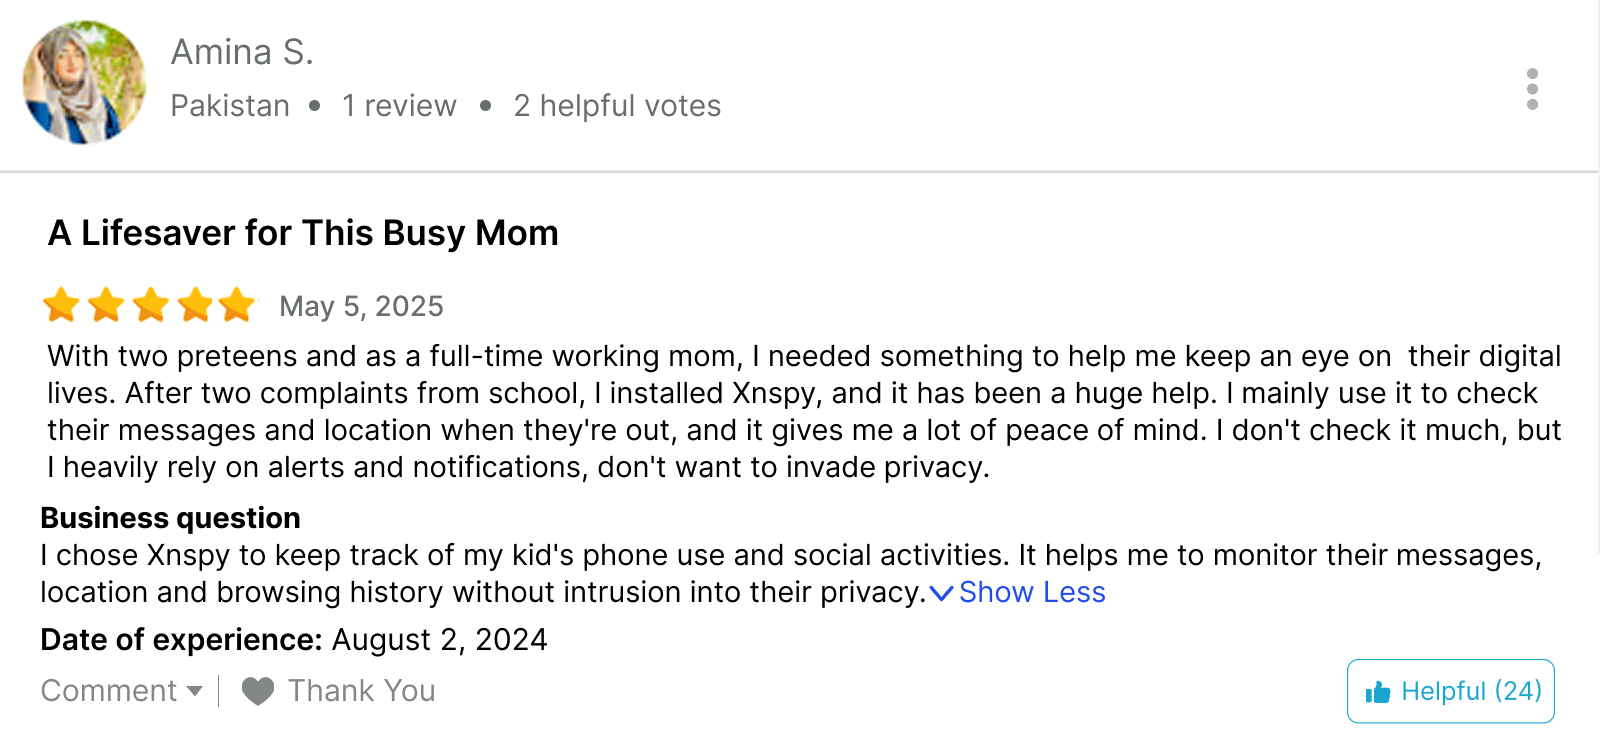Click the Thank You button
The width and height of the screenshot is (1600, 739).
point(339,691)
